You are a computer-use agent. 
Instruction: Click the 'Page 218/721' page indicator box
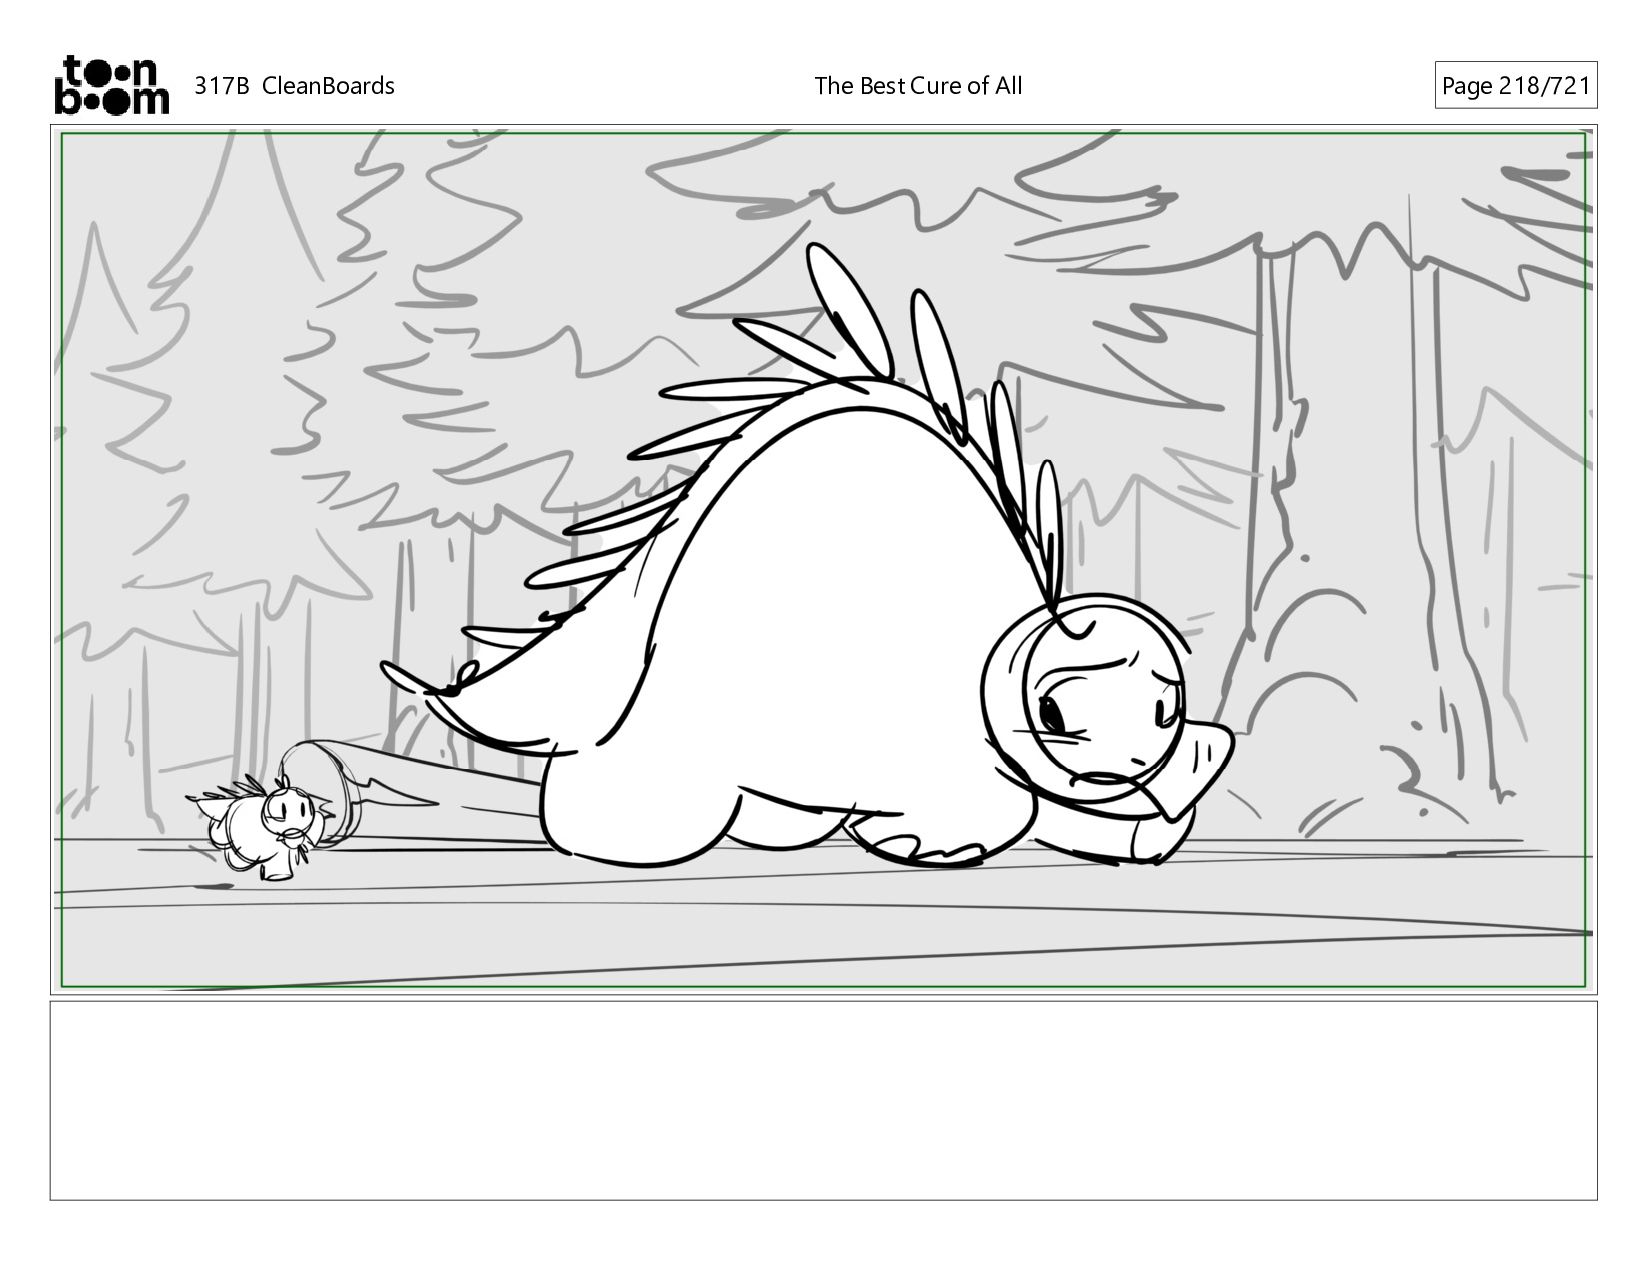click(x=1515, y=86)
